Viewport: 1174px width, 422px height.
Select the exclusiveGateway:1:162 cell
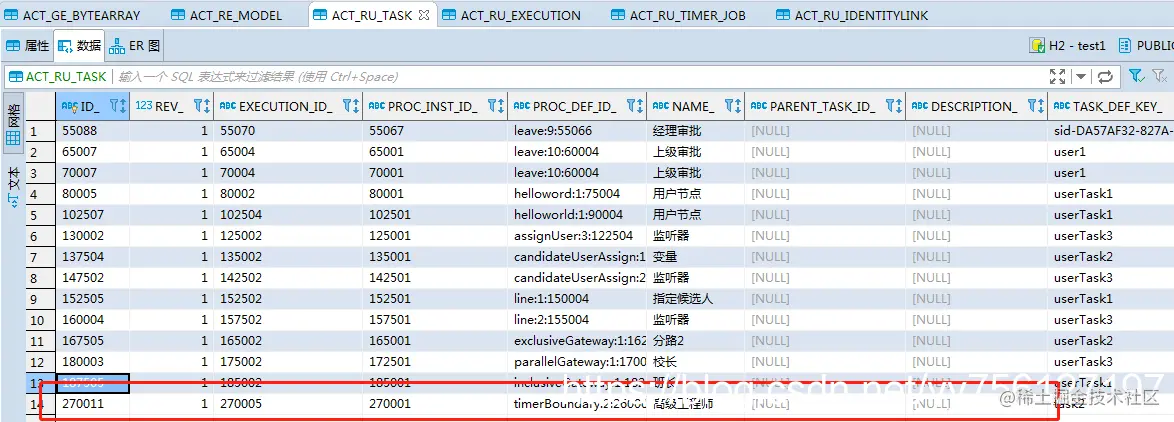click(577, 340)
